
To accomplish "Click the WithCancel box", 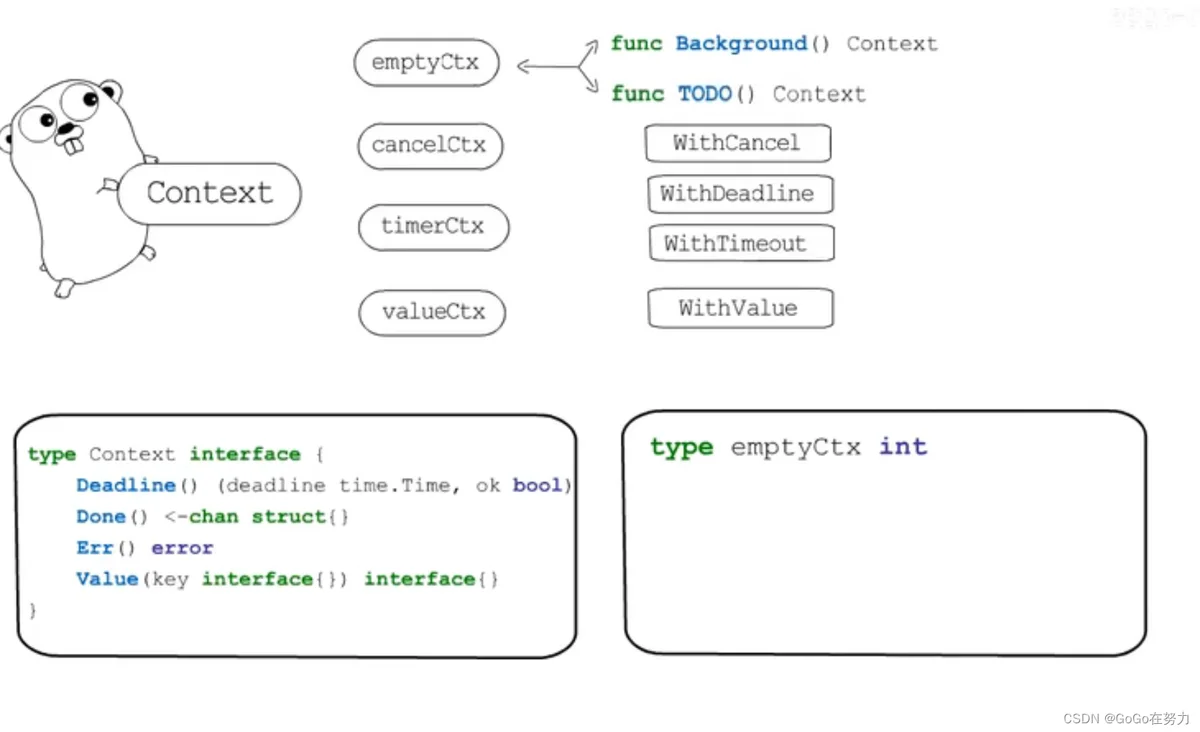I will pyautogui.click(x=737, y=143).
